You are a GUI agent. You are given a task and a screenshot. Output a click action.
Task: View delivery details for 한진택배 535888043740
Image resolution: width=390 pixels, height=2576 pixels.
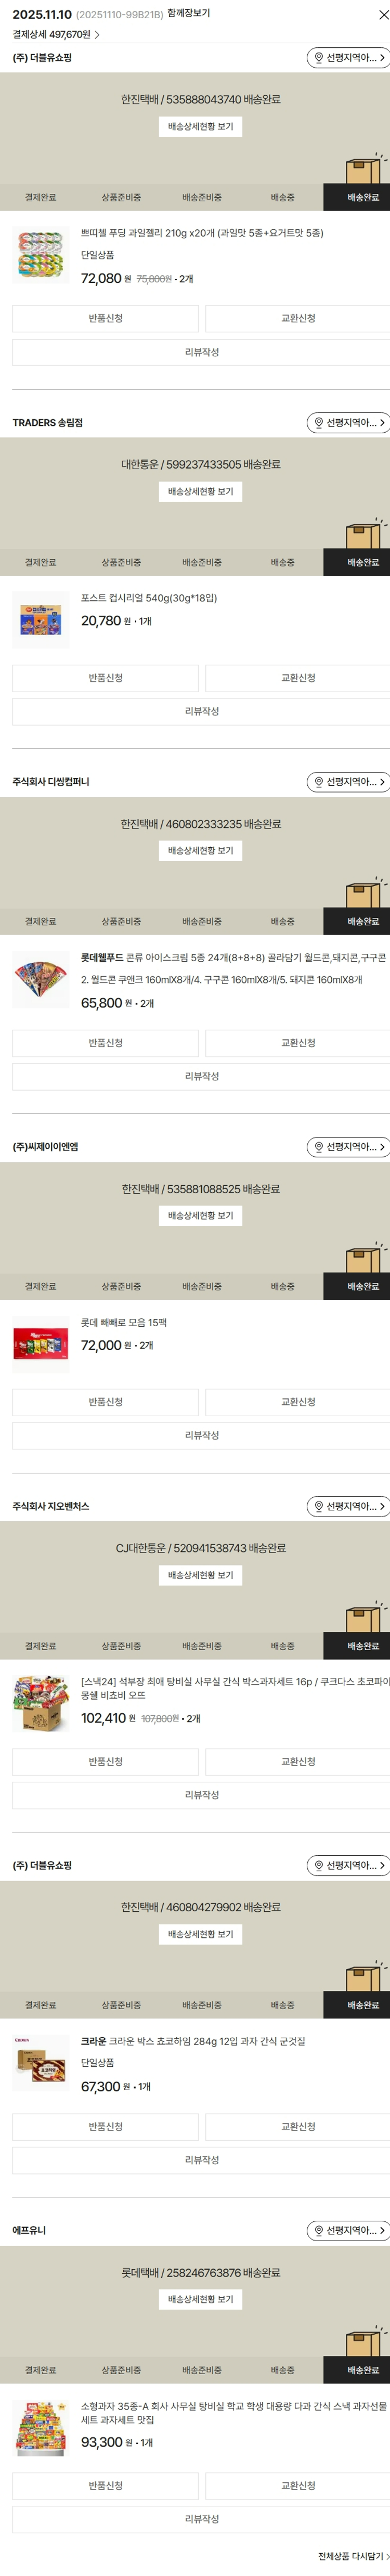coord(200,127)
